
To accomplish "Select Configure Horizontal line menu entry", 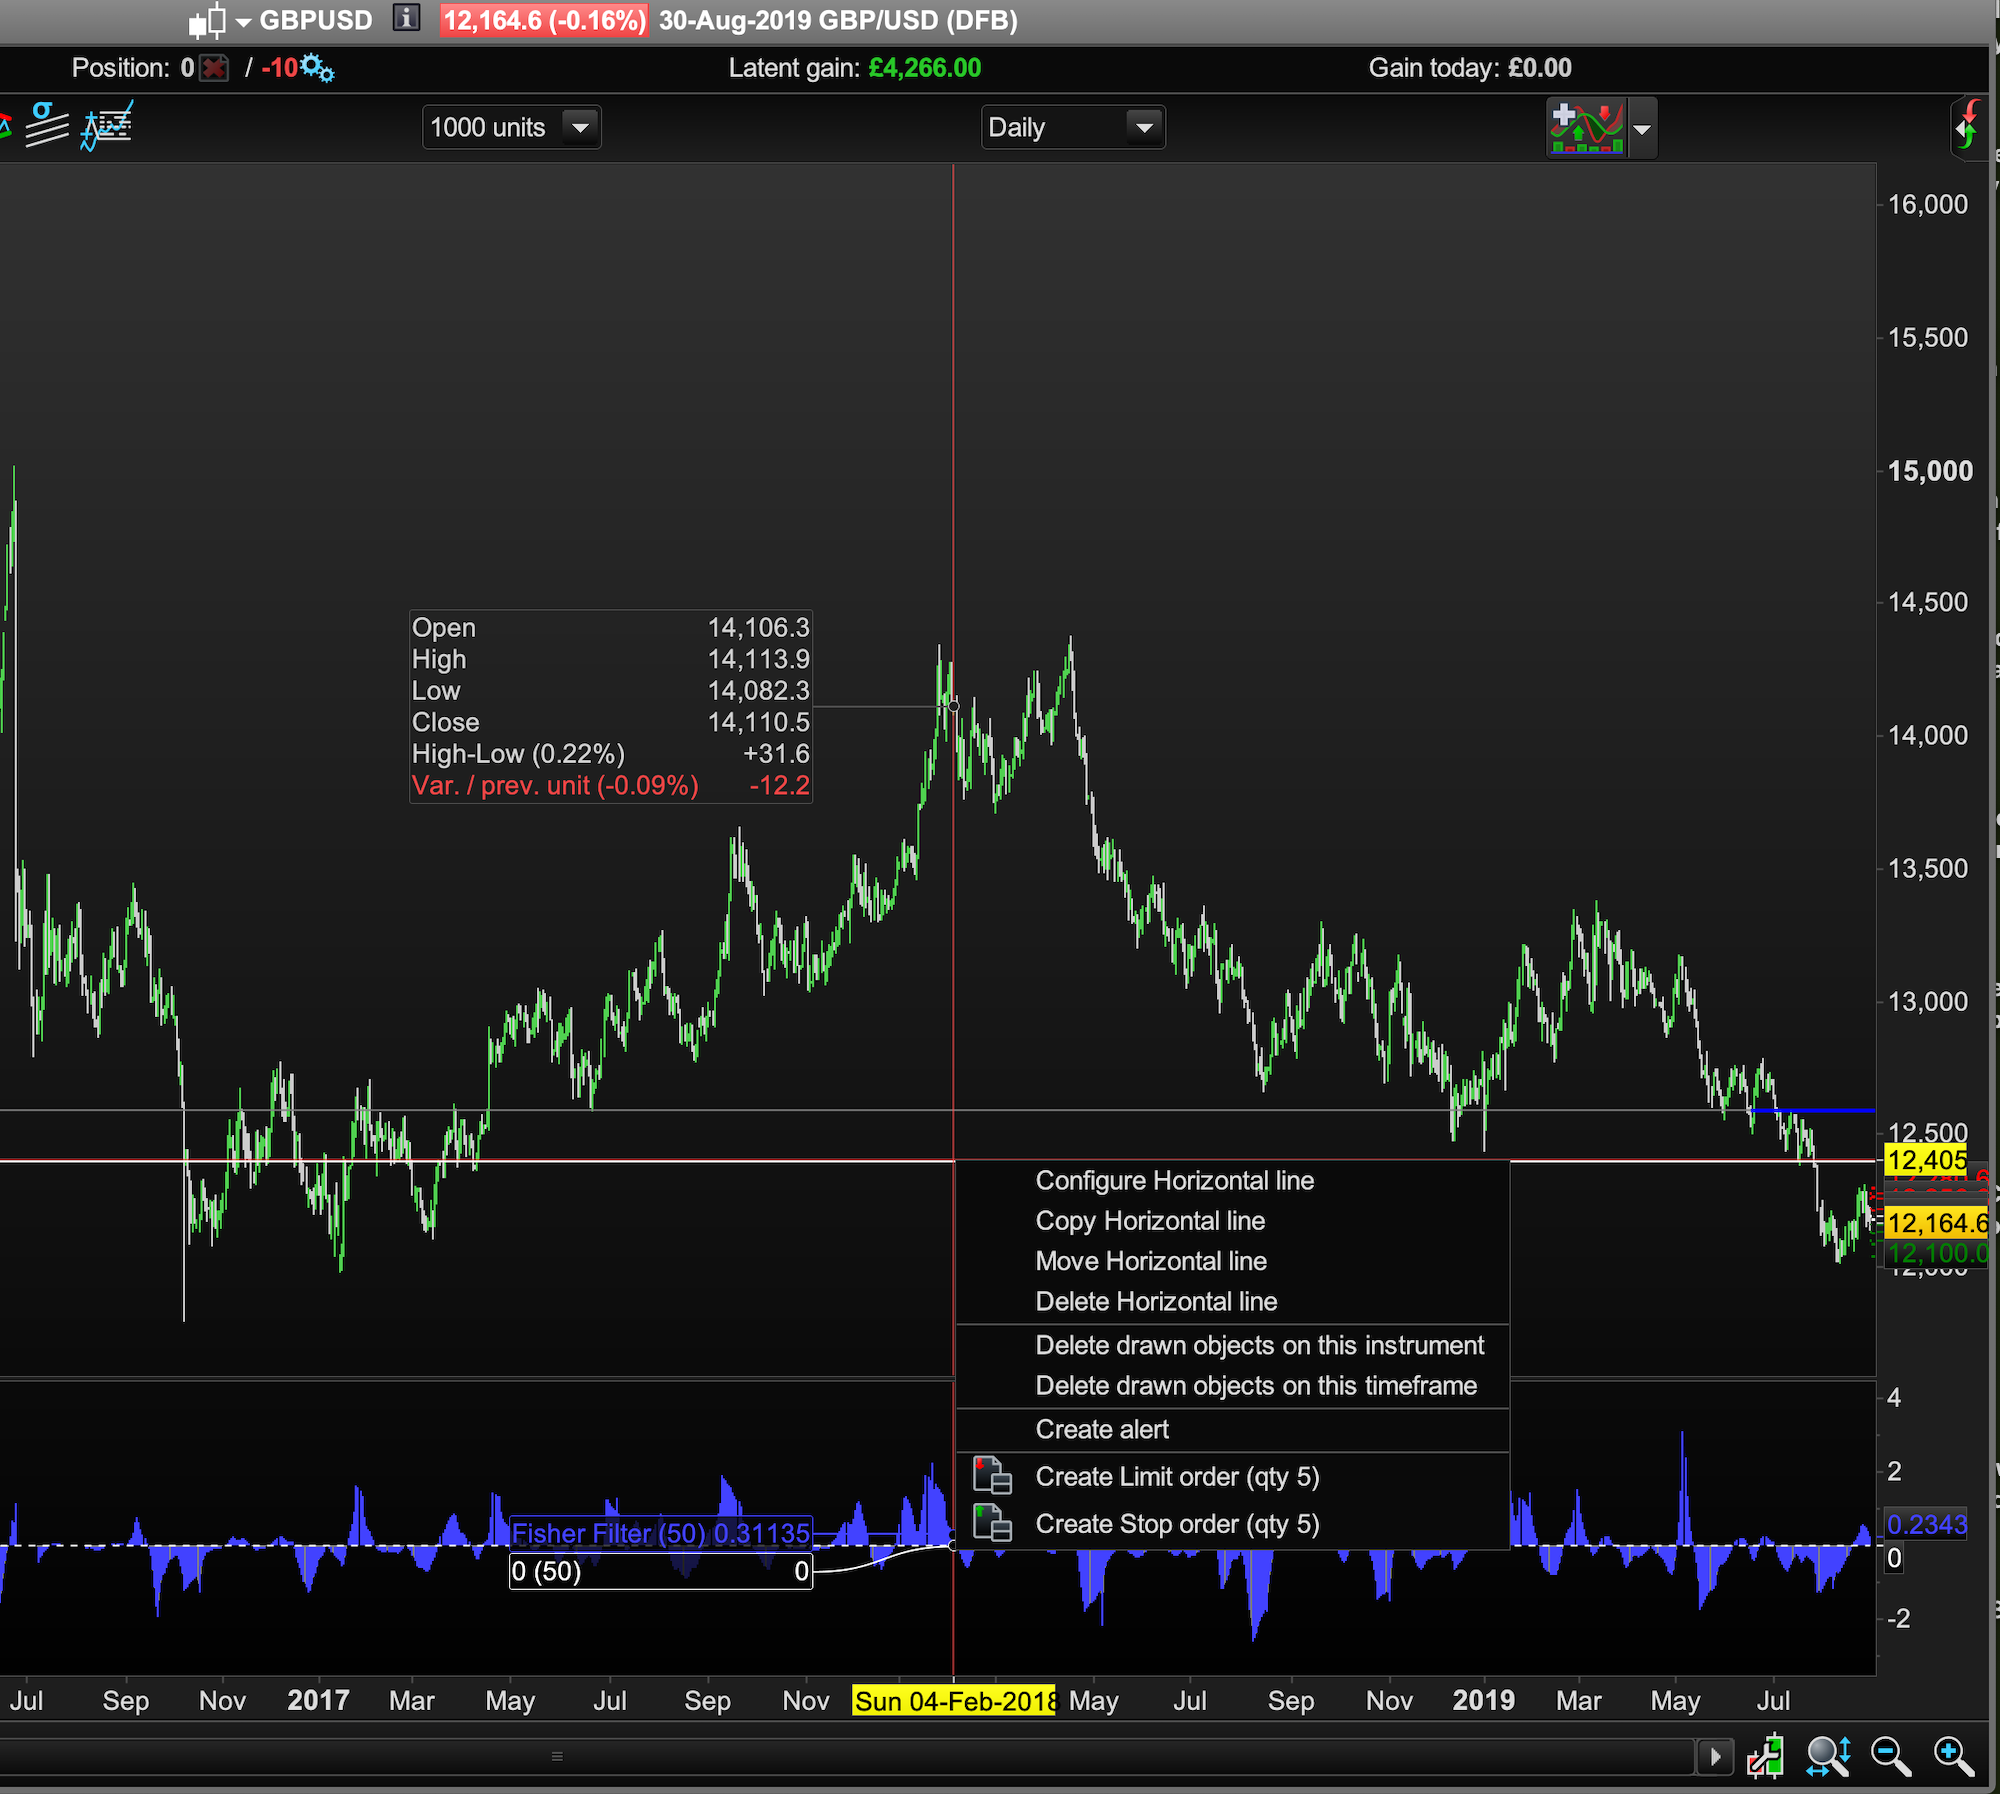I will (x=1174, y=1181).
